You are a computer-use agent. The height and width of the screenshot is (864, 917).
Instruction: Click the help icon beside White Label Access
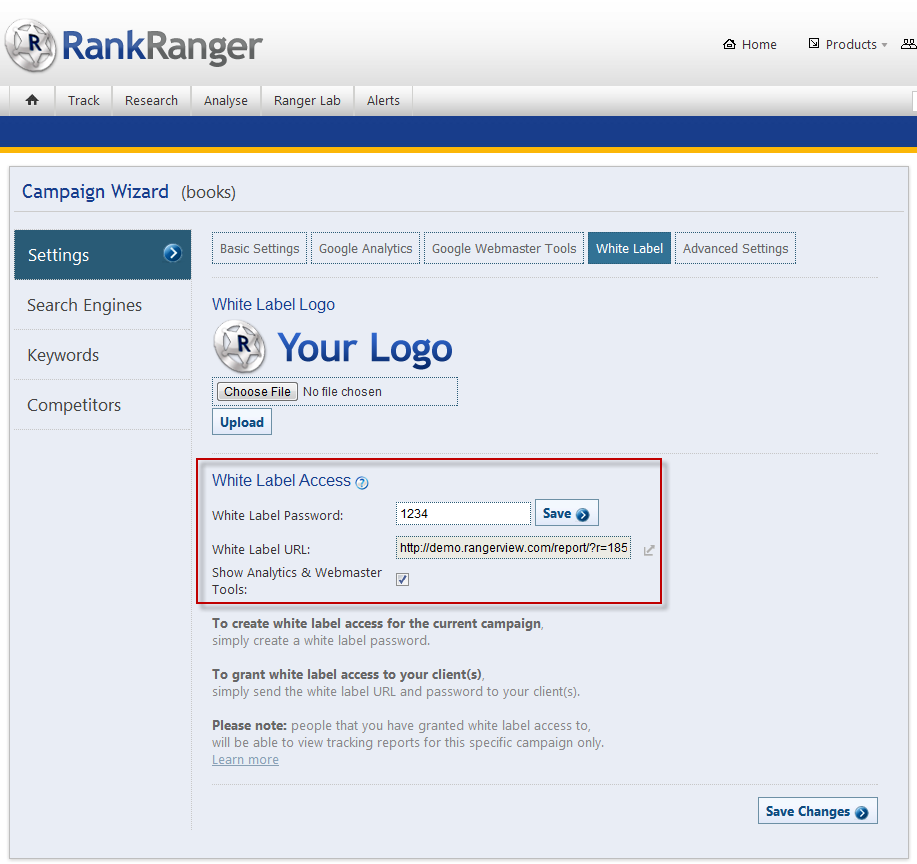tap(362, 483)
